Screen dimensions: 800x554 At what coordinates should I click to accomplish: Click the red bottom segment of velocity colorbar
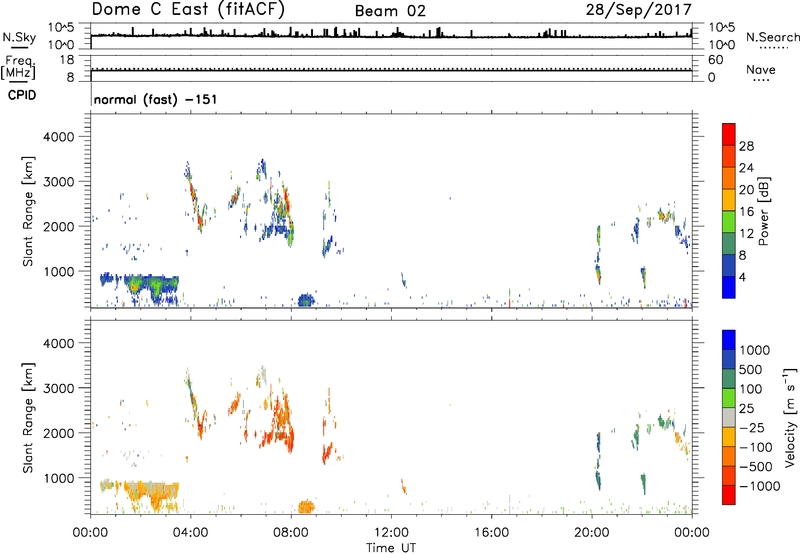click(729, 495)
